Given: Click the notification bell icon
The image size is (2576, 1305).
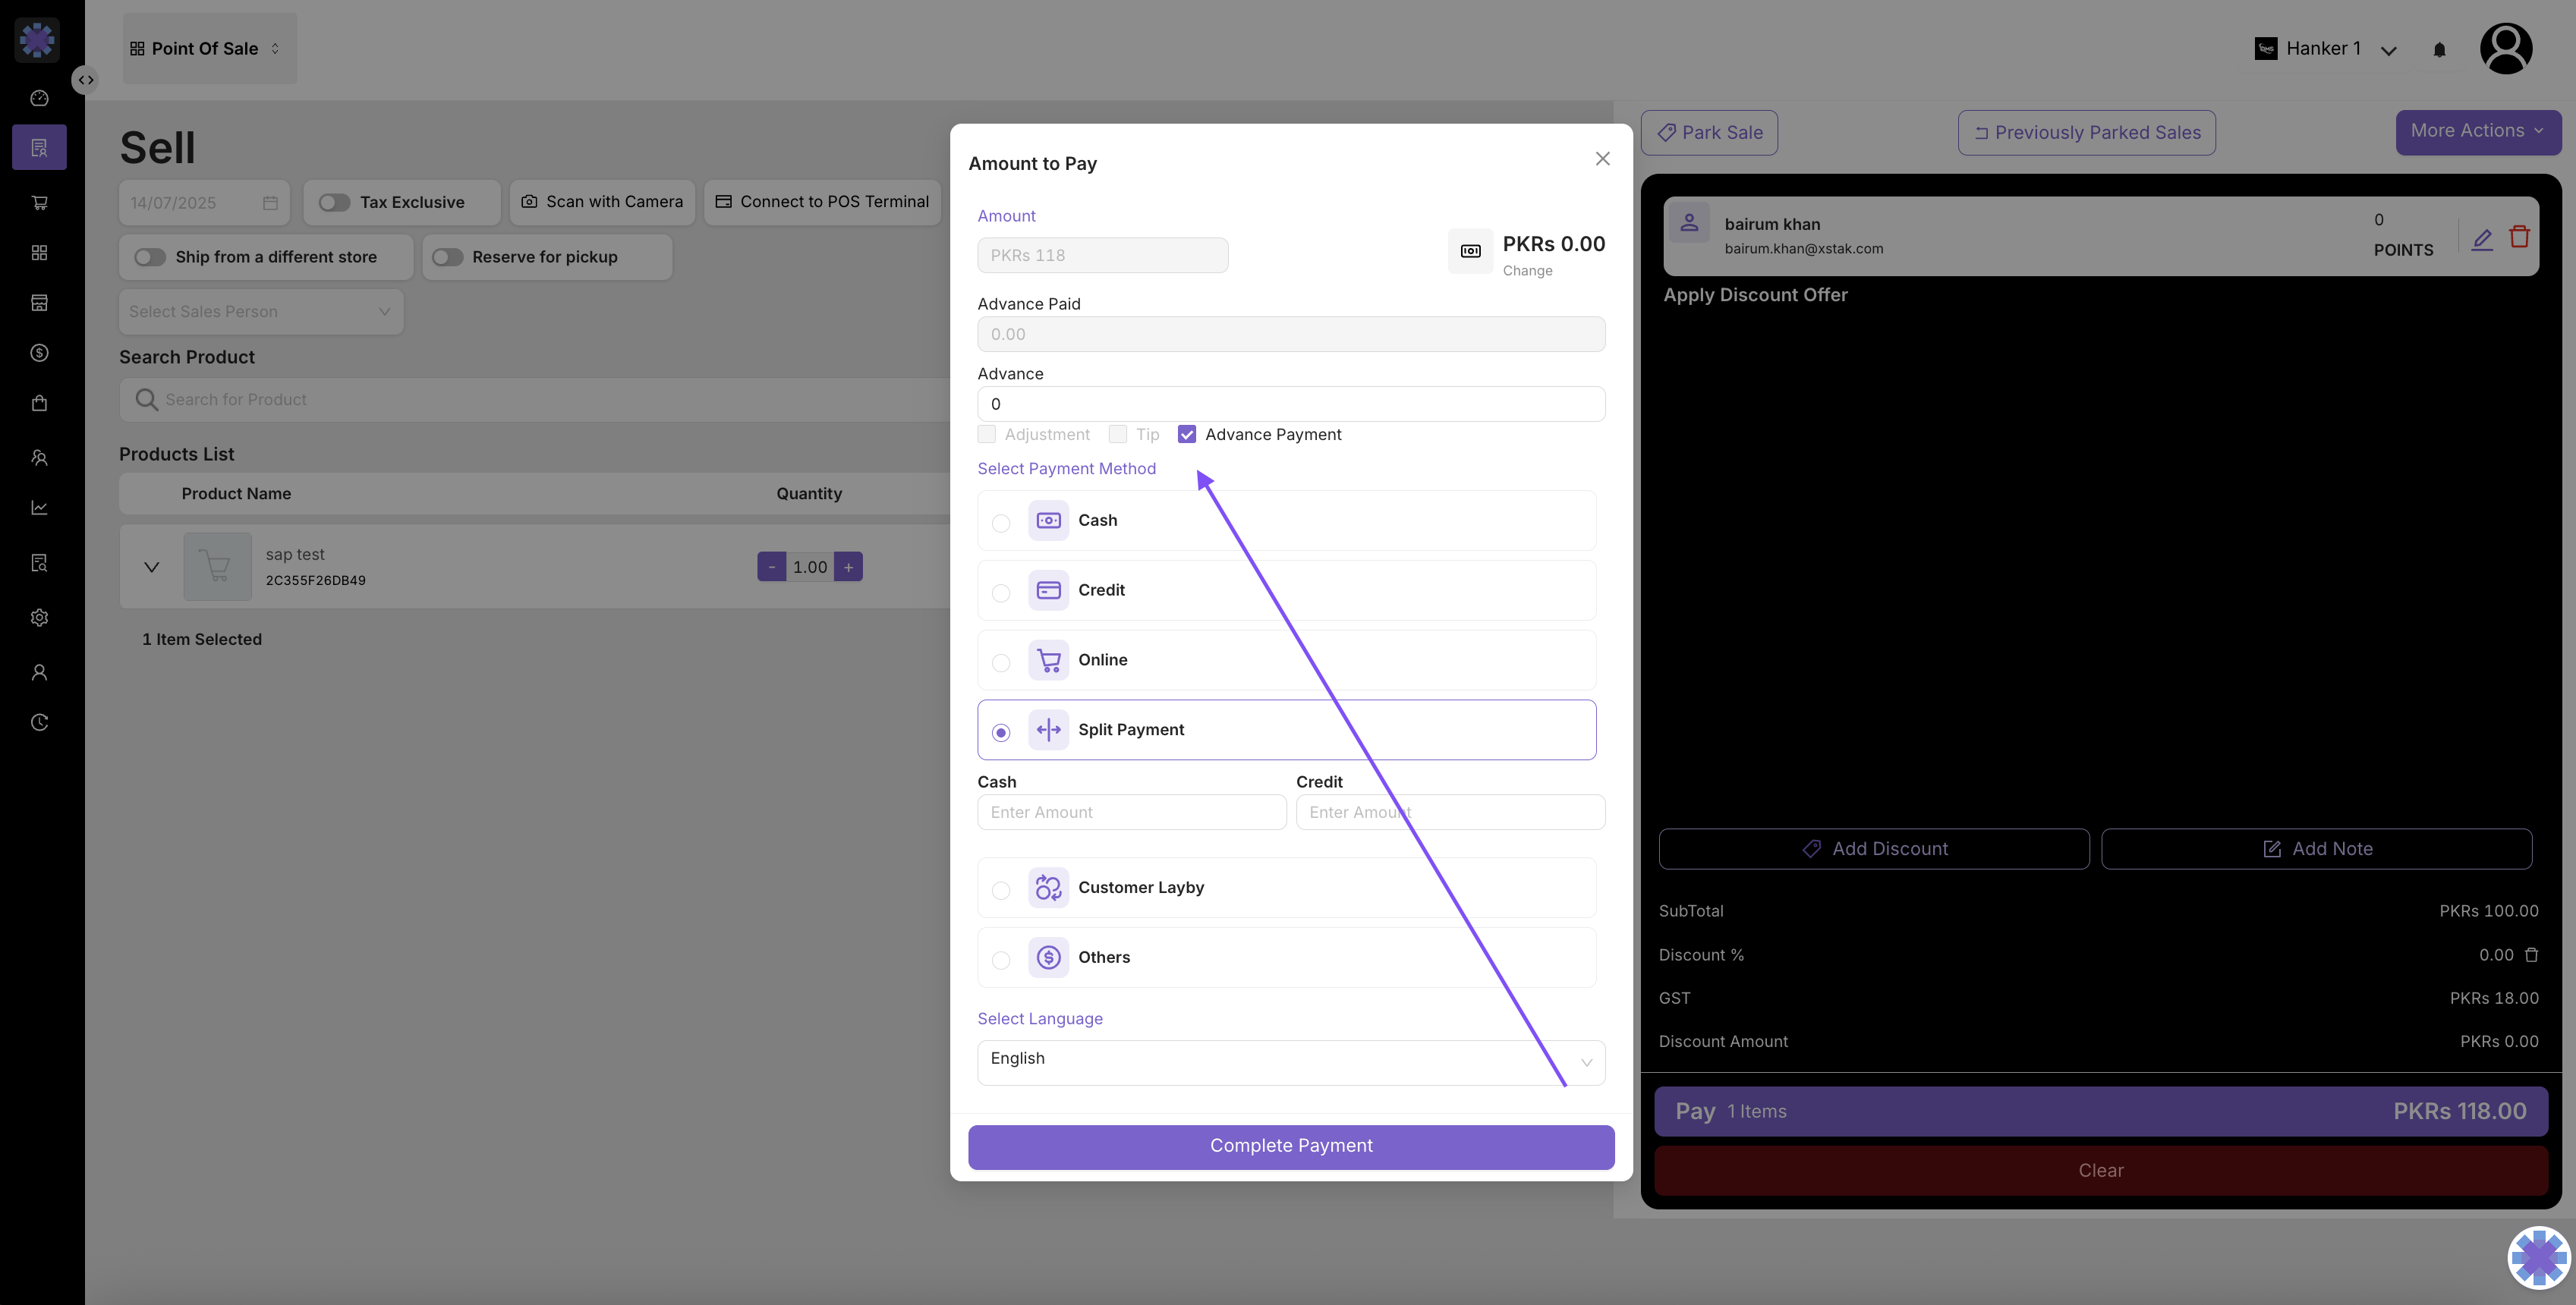Looking at the screenshot, I should (2438, 49).
